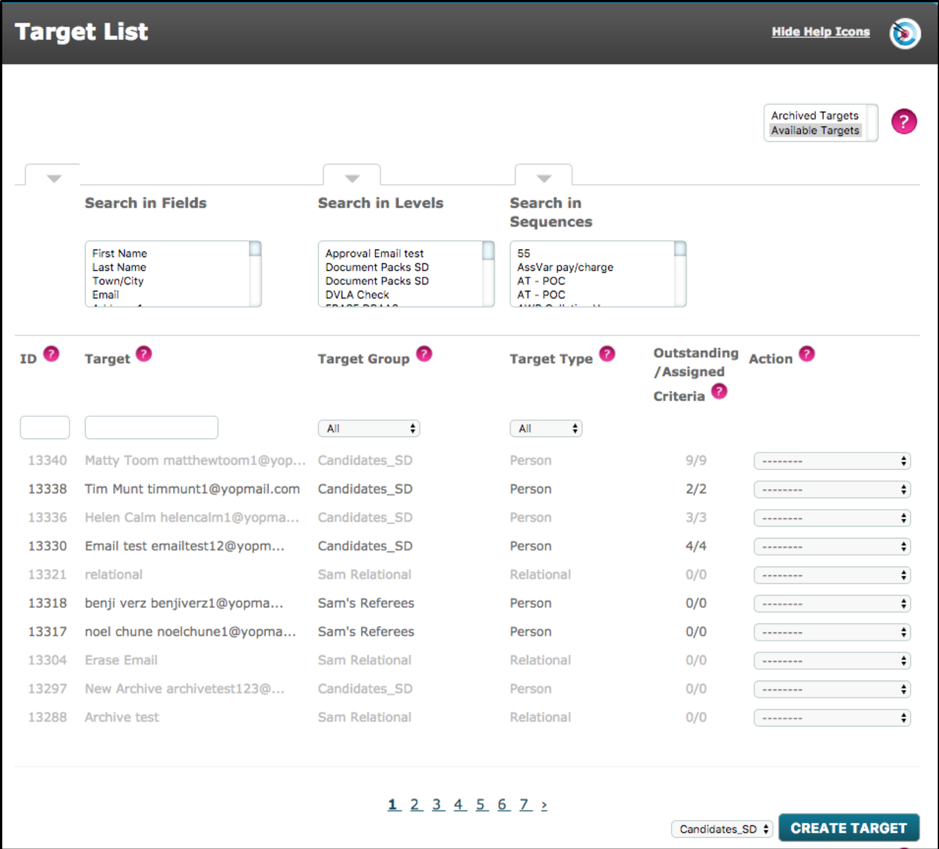
Task: Open Action dropdown for target 13340
Action: coord(832,461)
